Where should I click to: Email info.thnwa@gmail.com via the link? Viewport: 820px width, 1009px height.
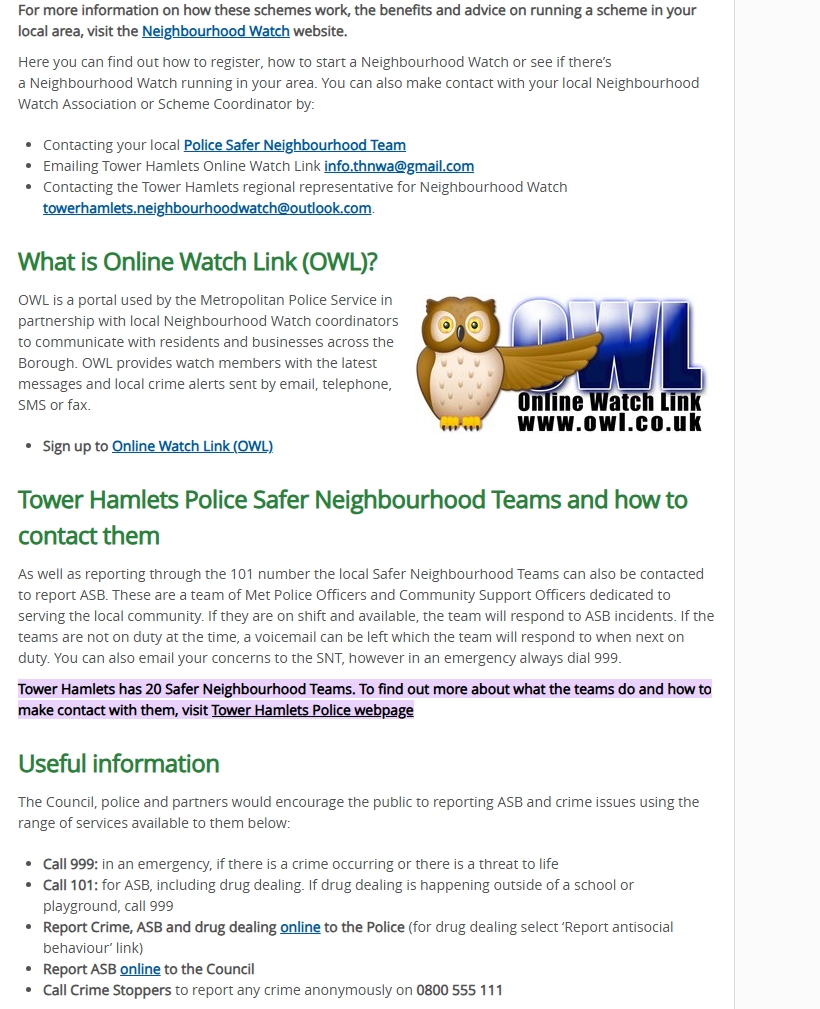pyautogui.click(x=398, y=166)
